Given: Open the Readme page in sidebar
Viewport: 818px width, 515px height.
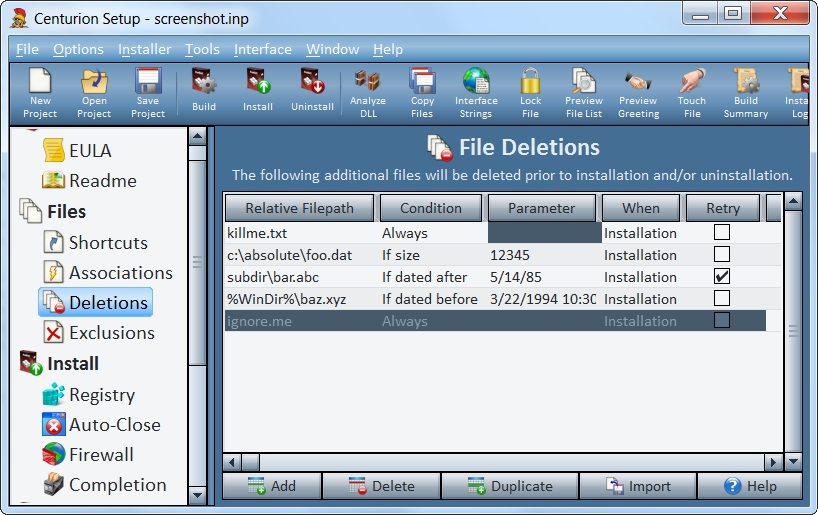Looking at the screenshot, I should pyautogui.click(x=89, y=181).
